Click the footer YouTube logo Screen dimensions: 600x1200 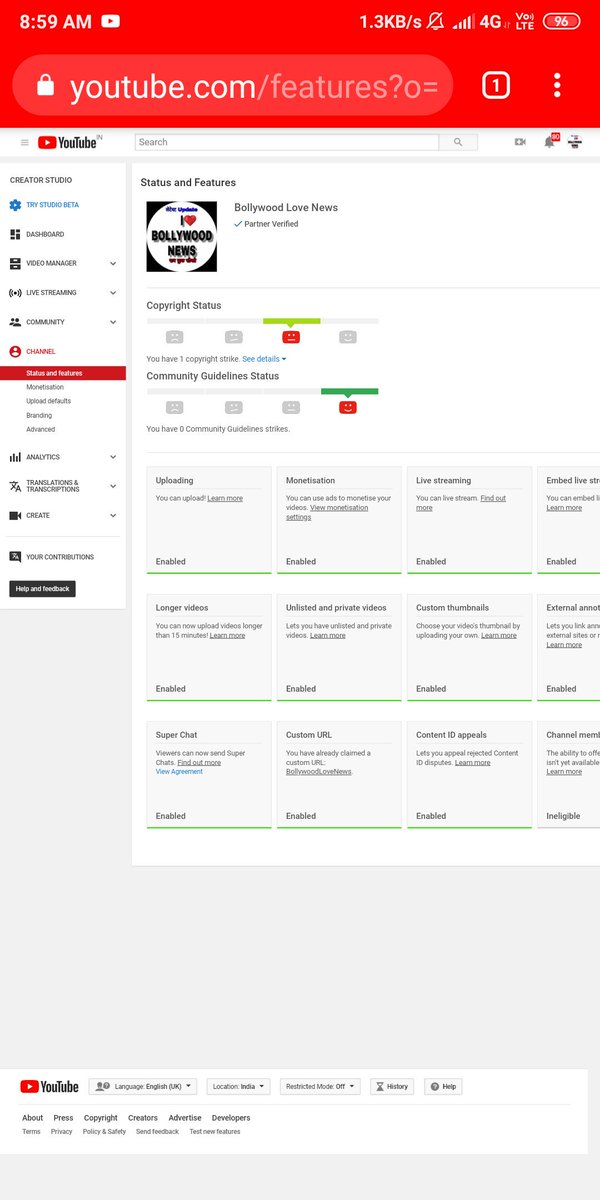click(49, 1087)
